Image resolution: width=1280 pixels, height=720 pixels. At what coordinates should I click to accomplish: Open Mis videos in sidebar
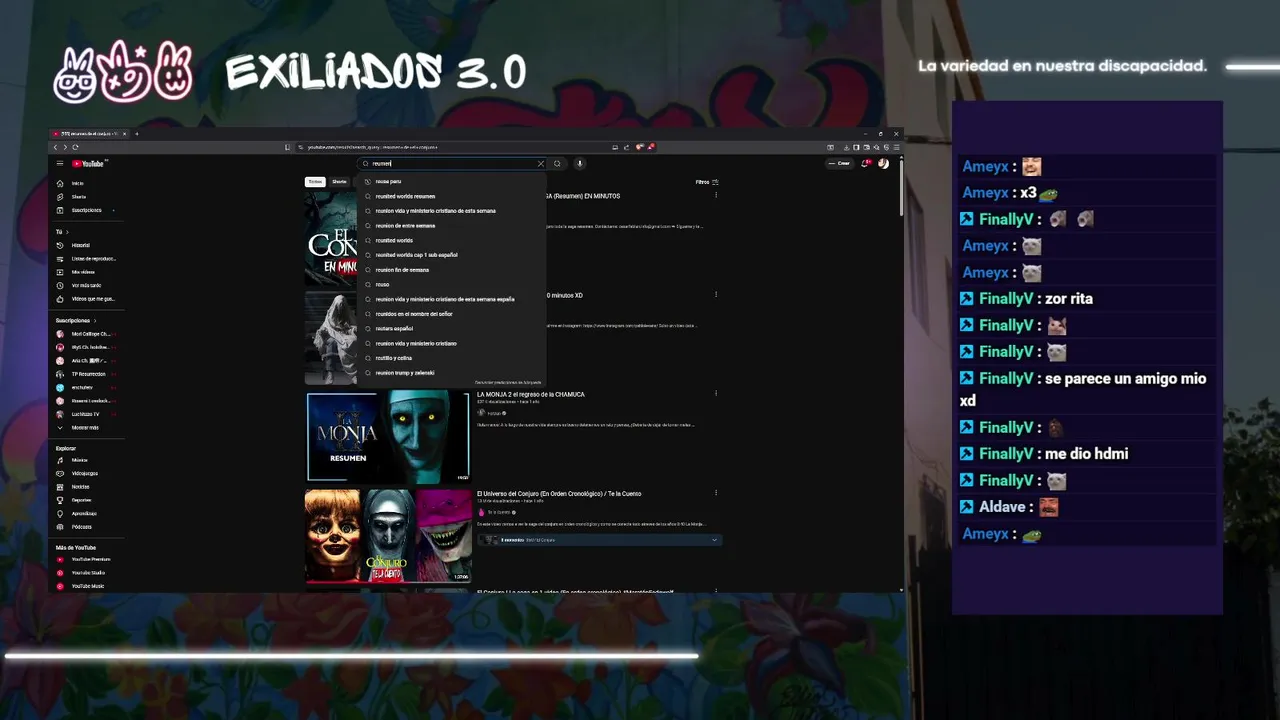click(85, 272)
